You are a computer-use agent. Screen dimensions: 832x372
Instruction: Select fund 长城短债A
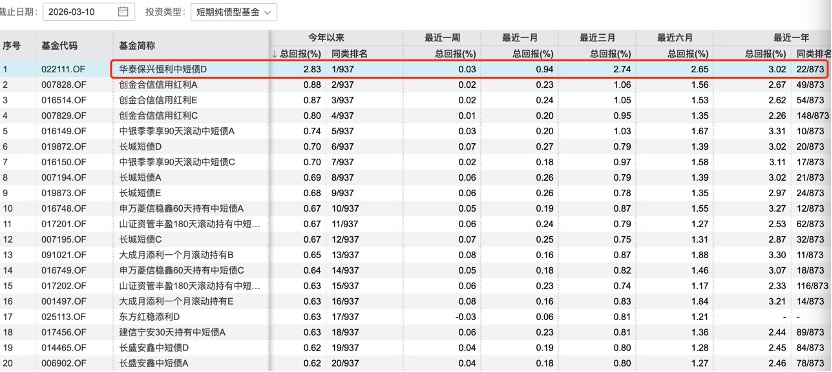140,177
